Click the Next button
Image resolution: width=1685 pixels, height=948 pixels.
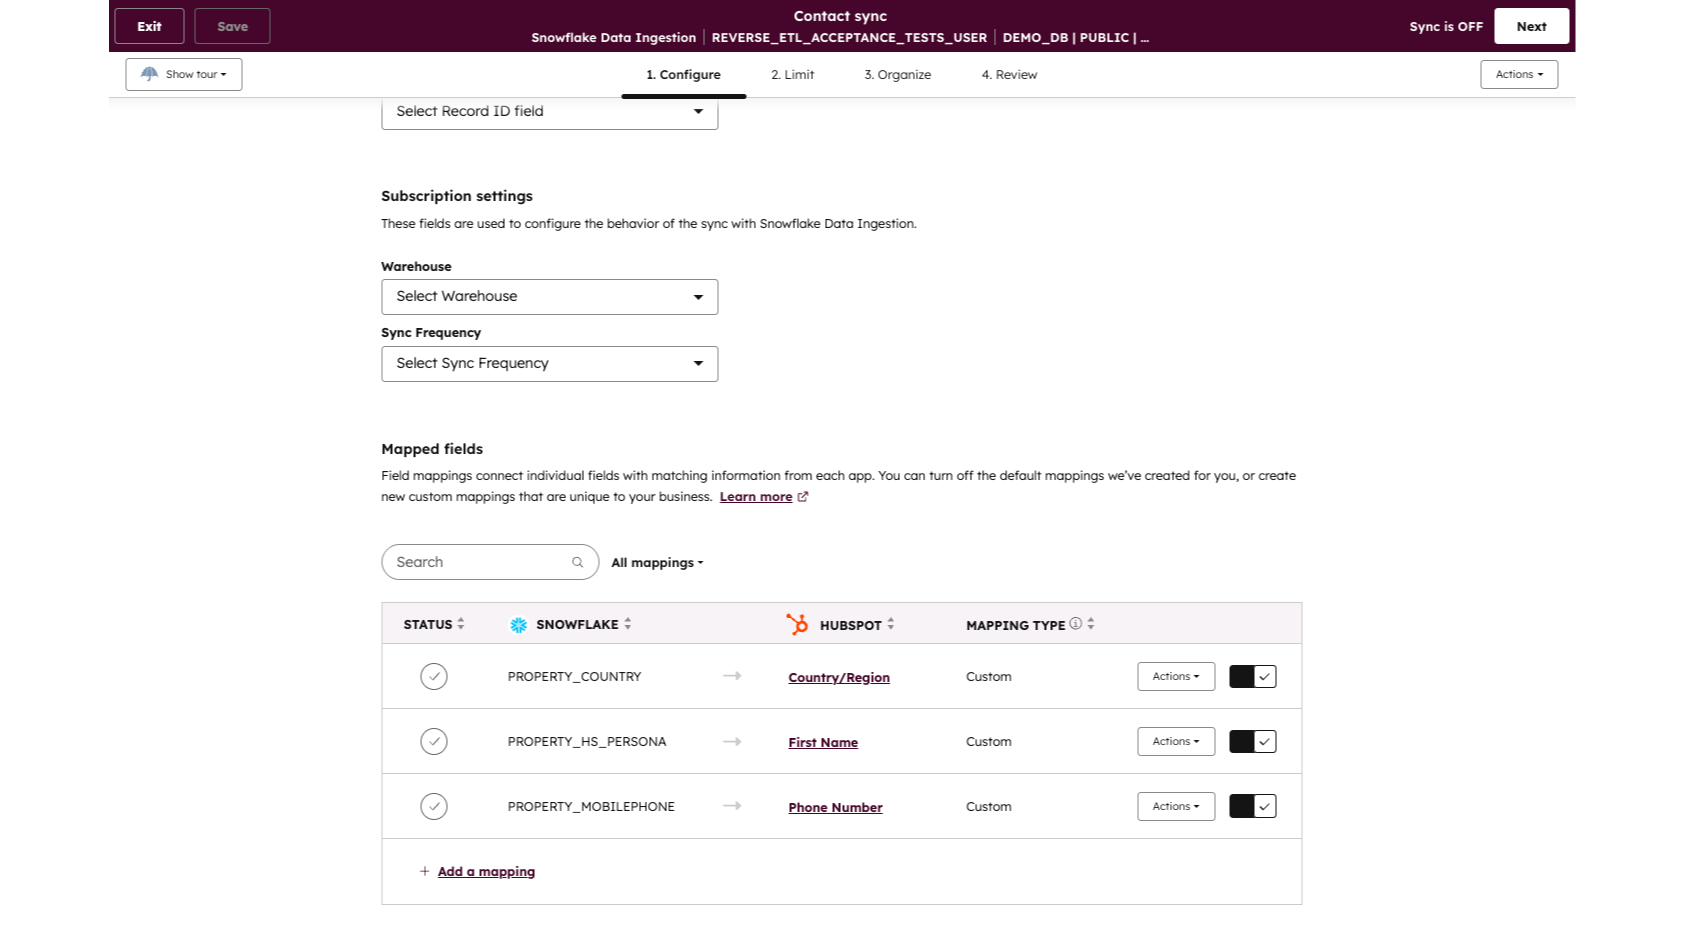1531,26
